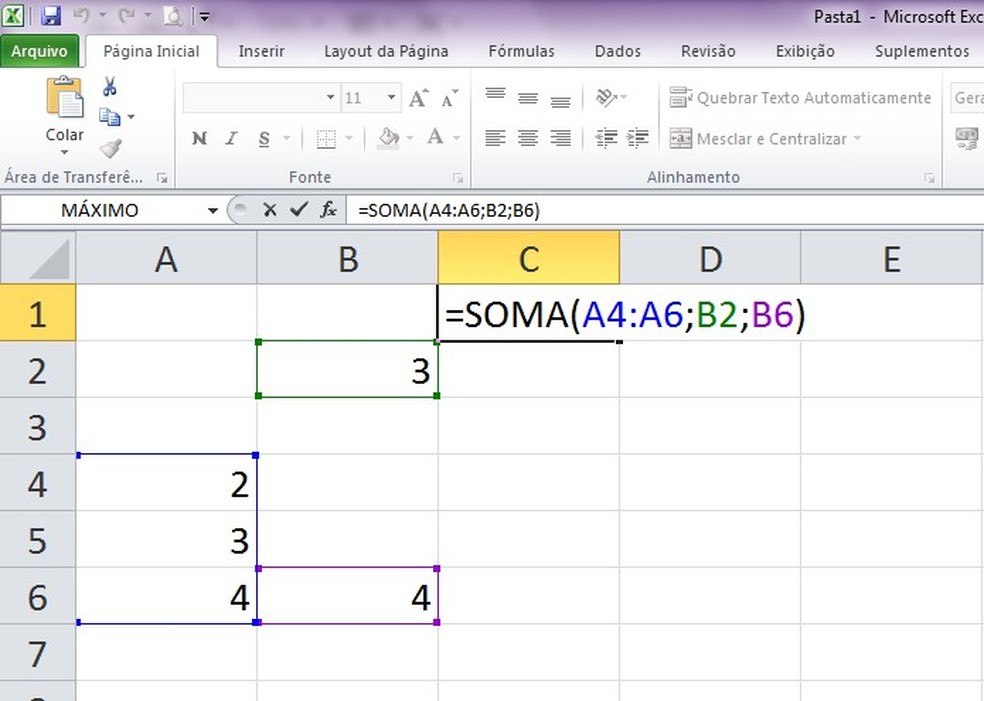Open the underline style dropdown arrow
984x701 pixels.
coord(286,138)
